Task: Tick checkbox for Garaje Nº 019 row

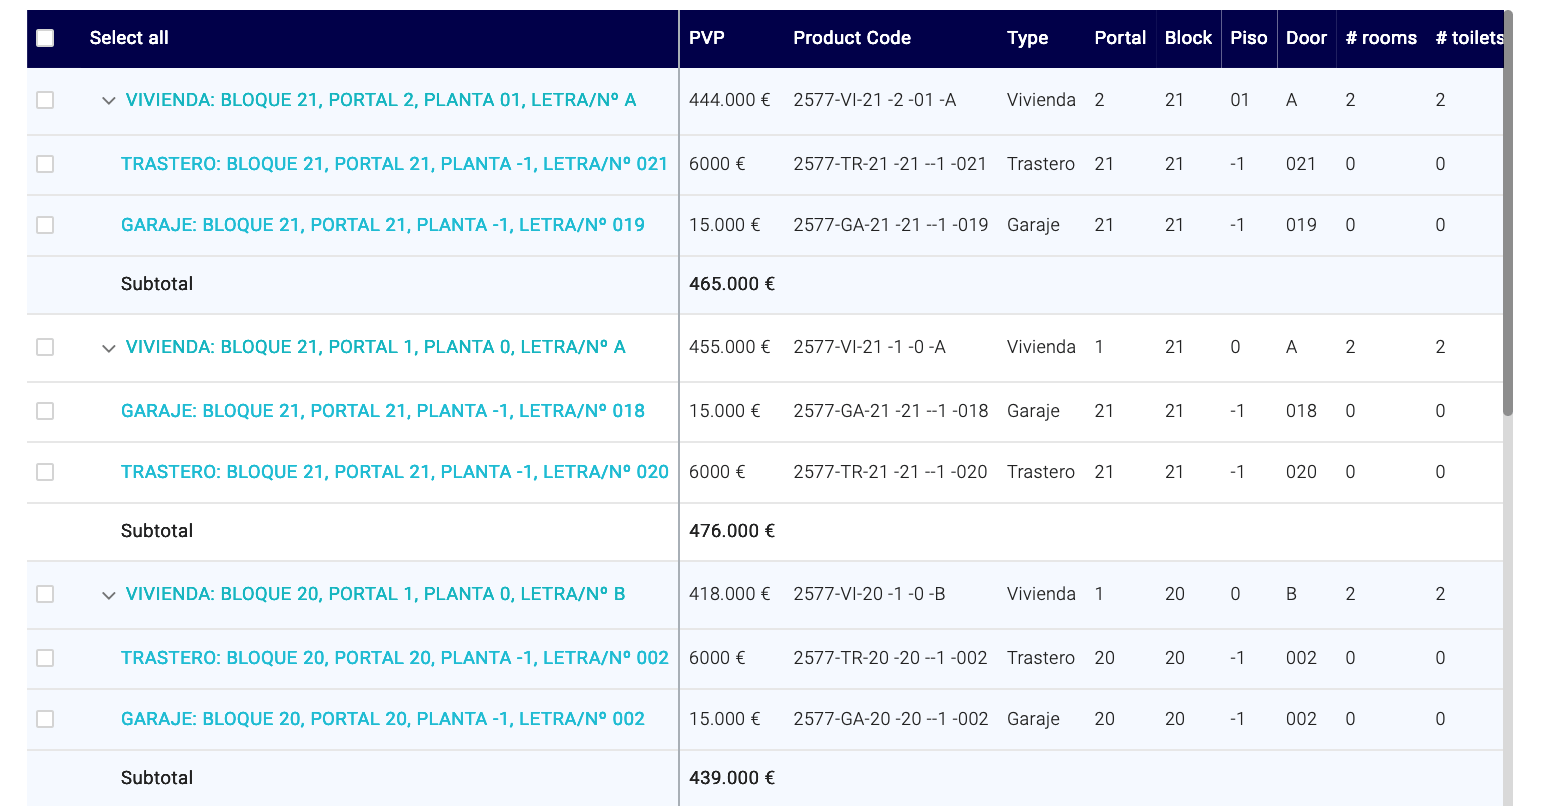Action: [45, 225]
